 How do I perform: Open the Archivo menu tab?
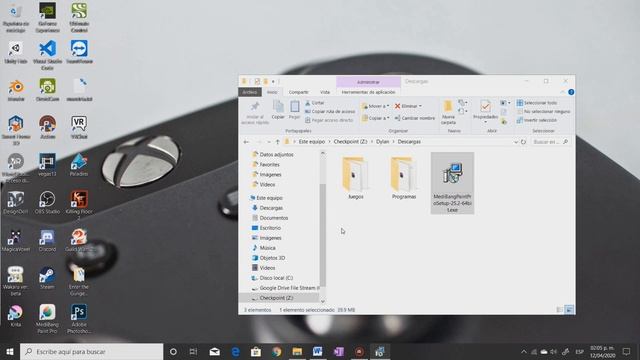click(250, 92)
